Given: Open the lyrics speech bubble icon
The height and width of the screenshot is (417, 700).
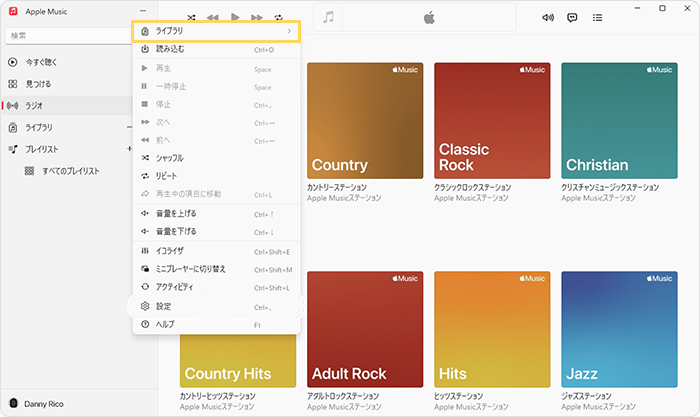Looking at the screenshot, I should point(572,17).
